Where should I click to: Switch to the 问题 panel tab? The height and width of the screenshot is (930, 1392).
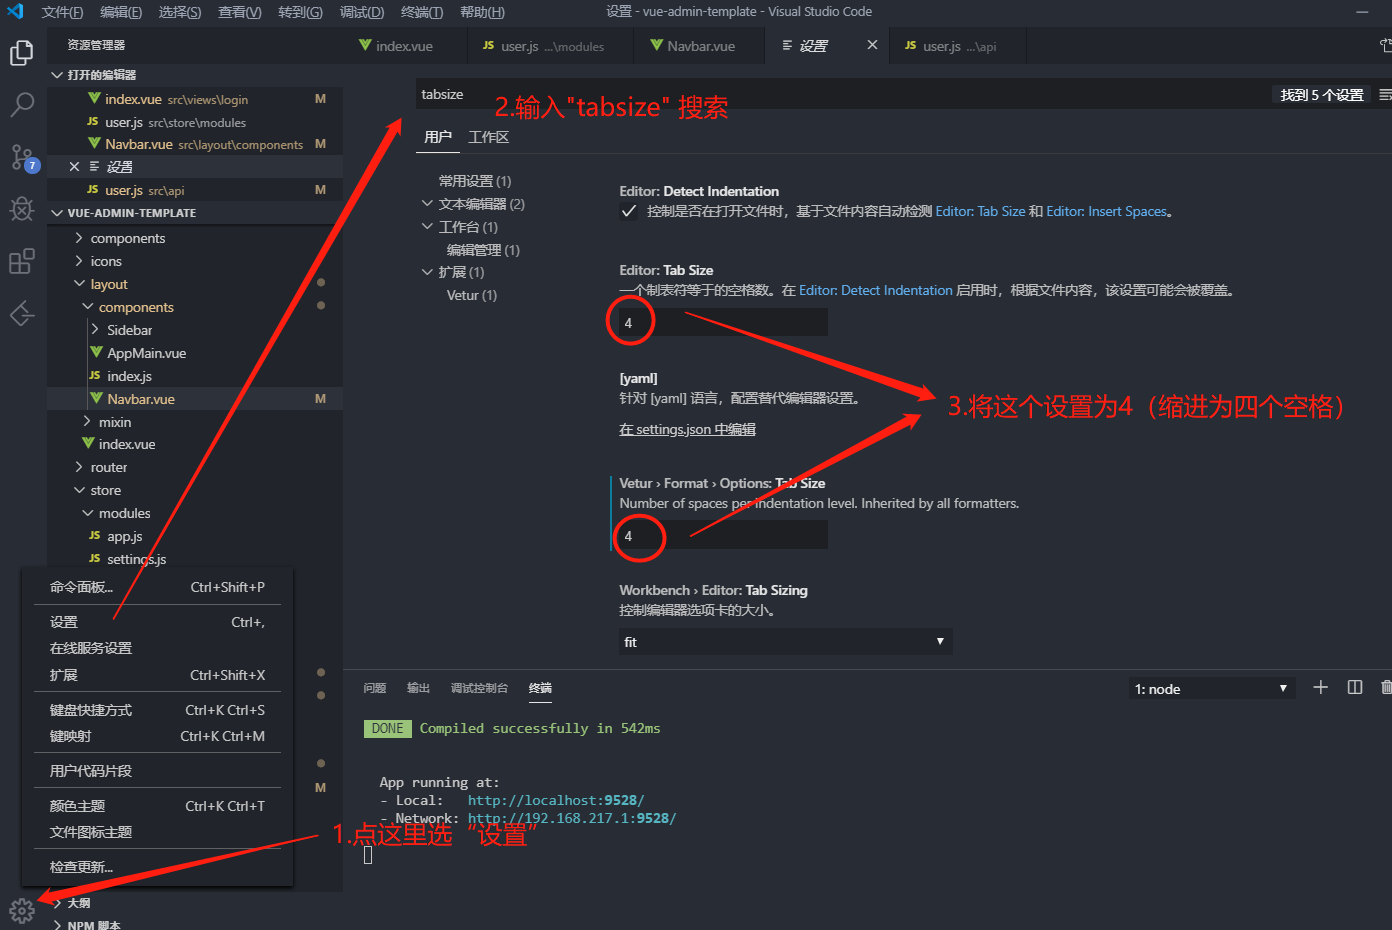coord(375,688)
